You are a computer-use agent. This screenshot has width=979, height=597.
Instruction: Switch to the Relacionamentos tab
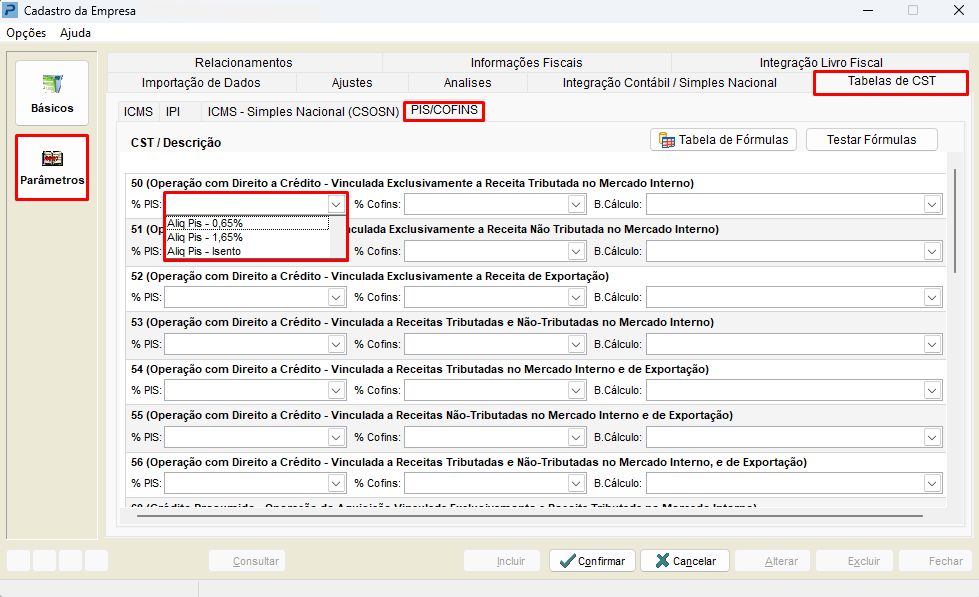[244, 62]
